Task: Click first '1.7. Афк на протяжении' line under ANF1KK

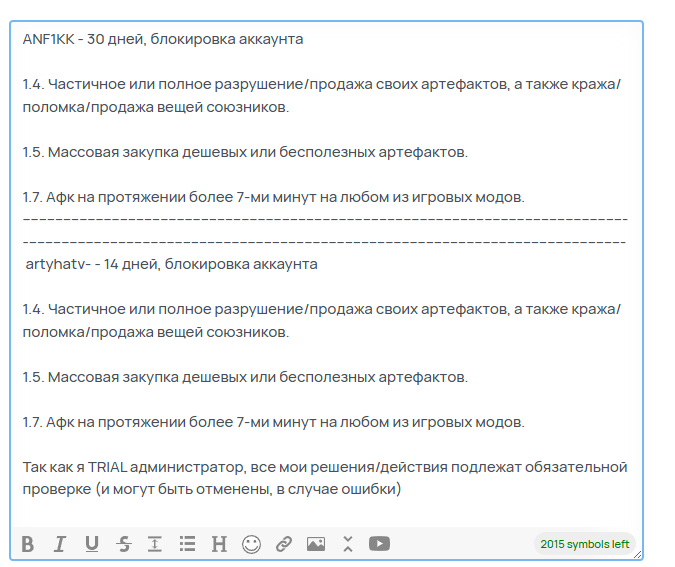Action: coord(273,197)
